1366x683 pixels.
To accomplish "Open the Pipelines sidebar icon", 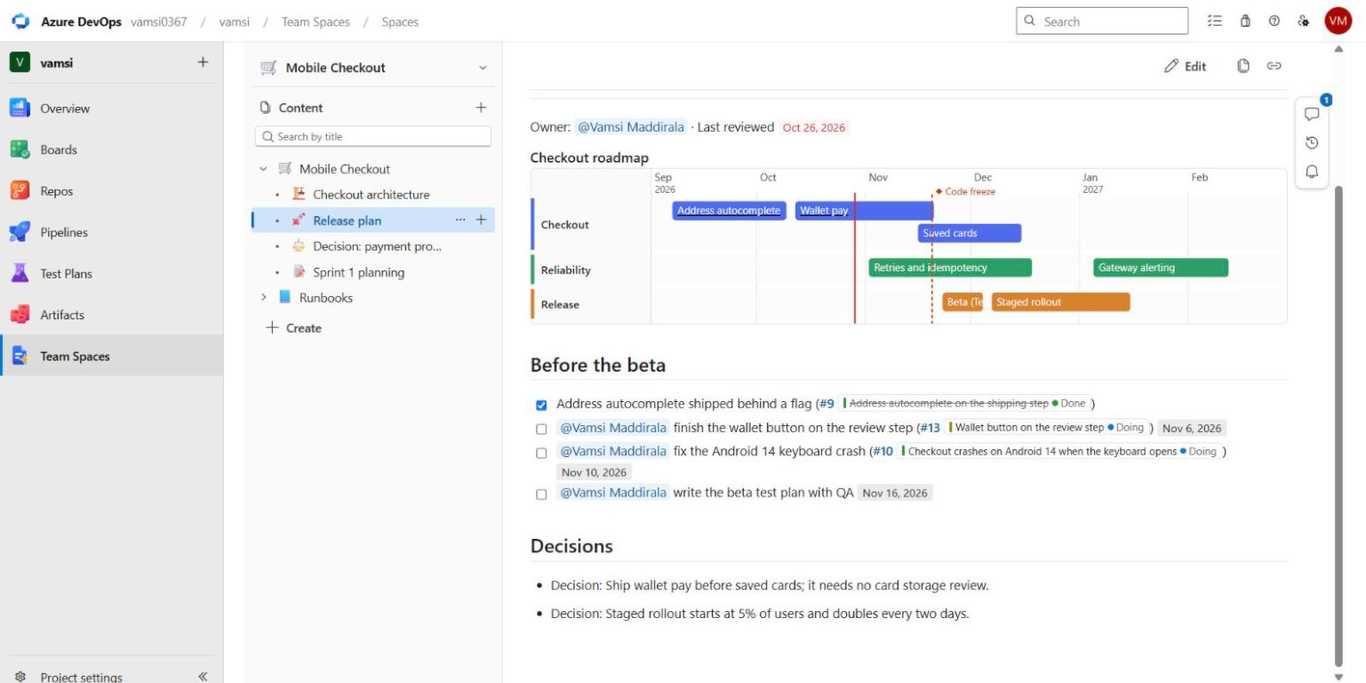I will [x=20, y=232].
